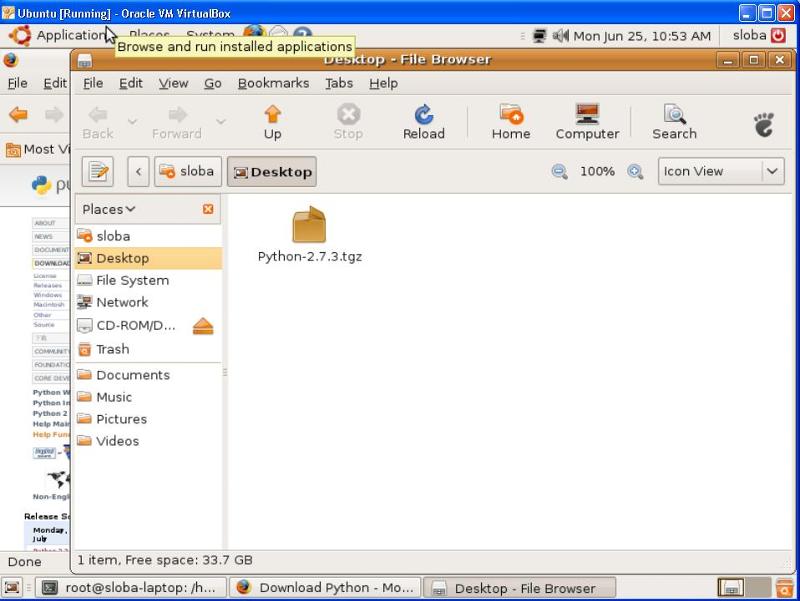800x601 pixels.
Task: Select CD-ROM/D... in the Places sidebar
Action: click(x=133, y=325)
